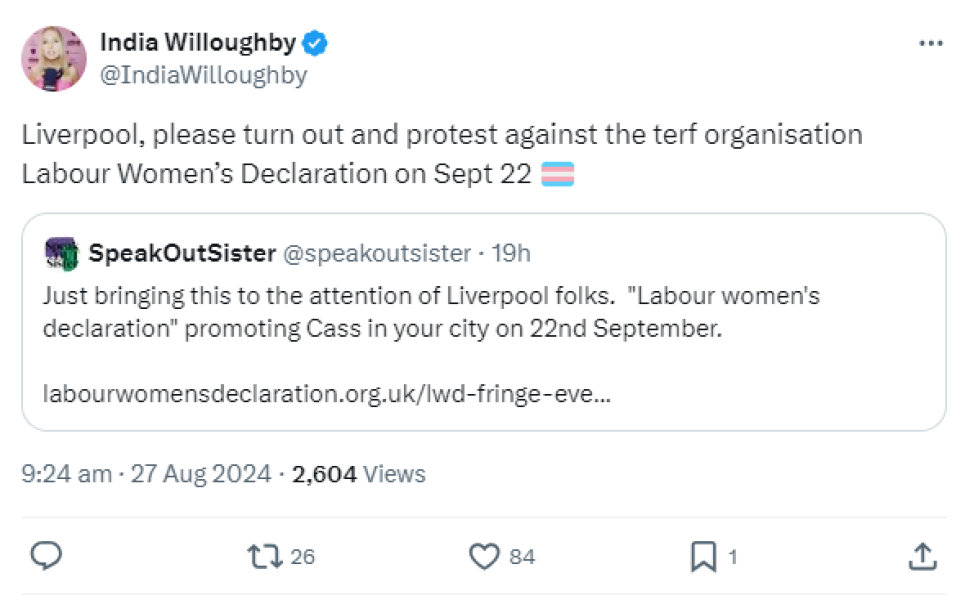Screen dimensions: 965x600
Task: Click the reply speech bubble icon
Action: [x=46, y=556]
